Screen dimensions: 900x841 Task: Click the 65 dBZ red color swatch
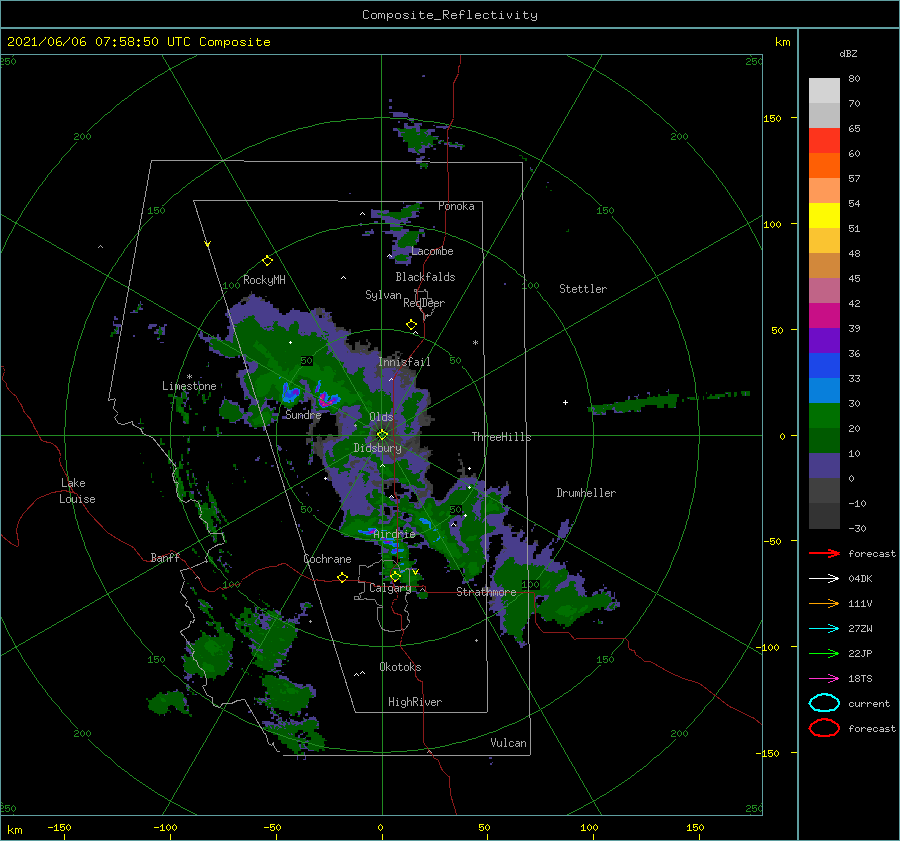824,140
